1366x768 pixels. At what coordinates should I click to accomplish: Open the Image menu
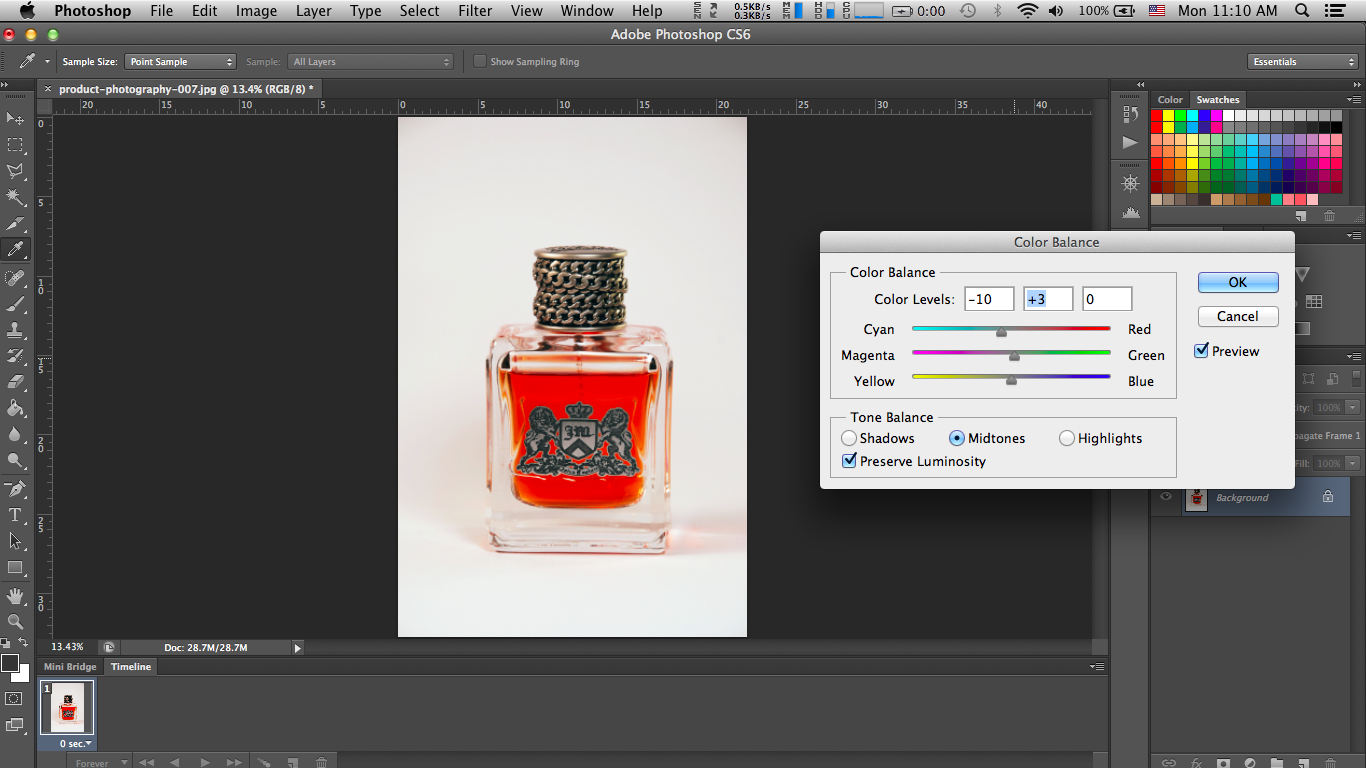[x=256, y=11]
